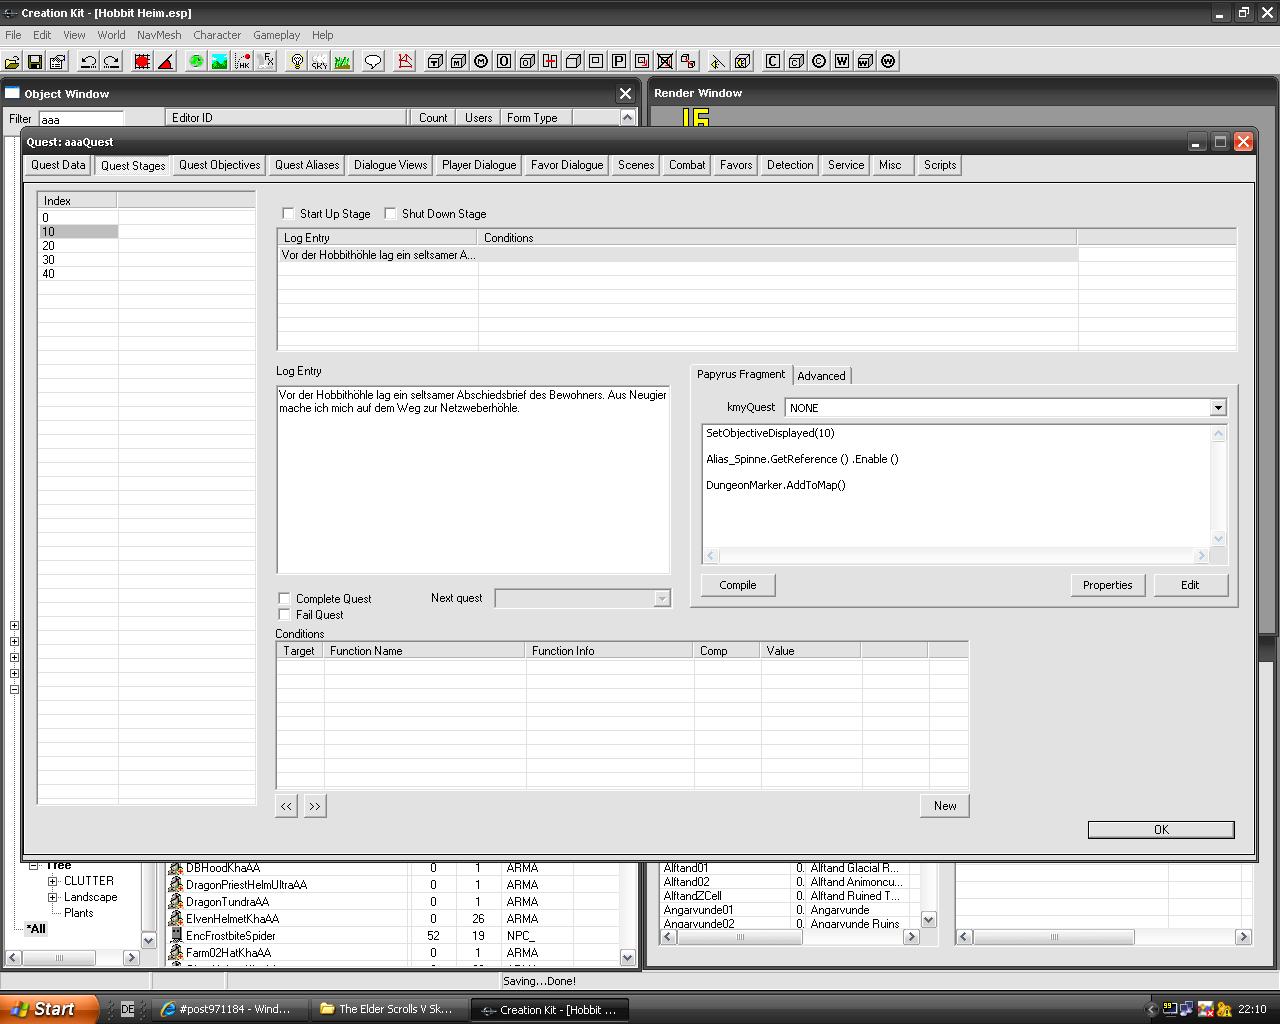Check the Complete Quest checkbox

click(x=285, y=599)
